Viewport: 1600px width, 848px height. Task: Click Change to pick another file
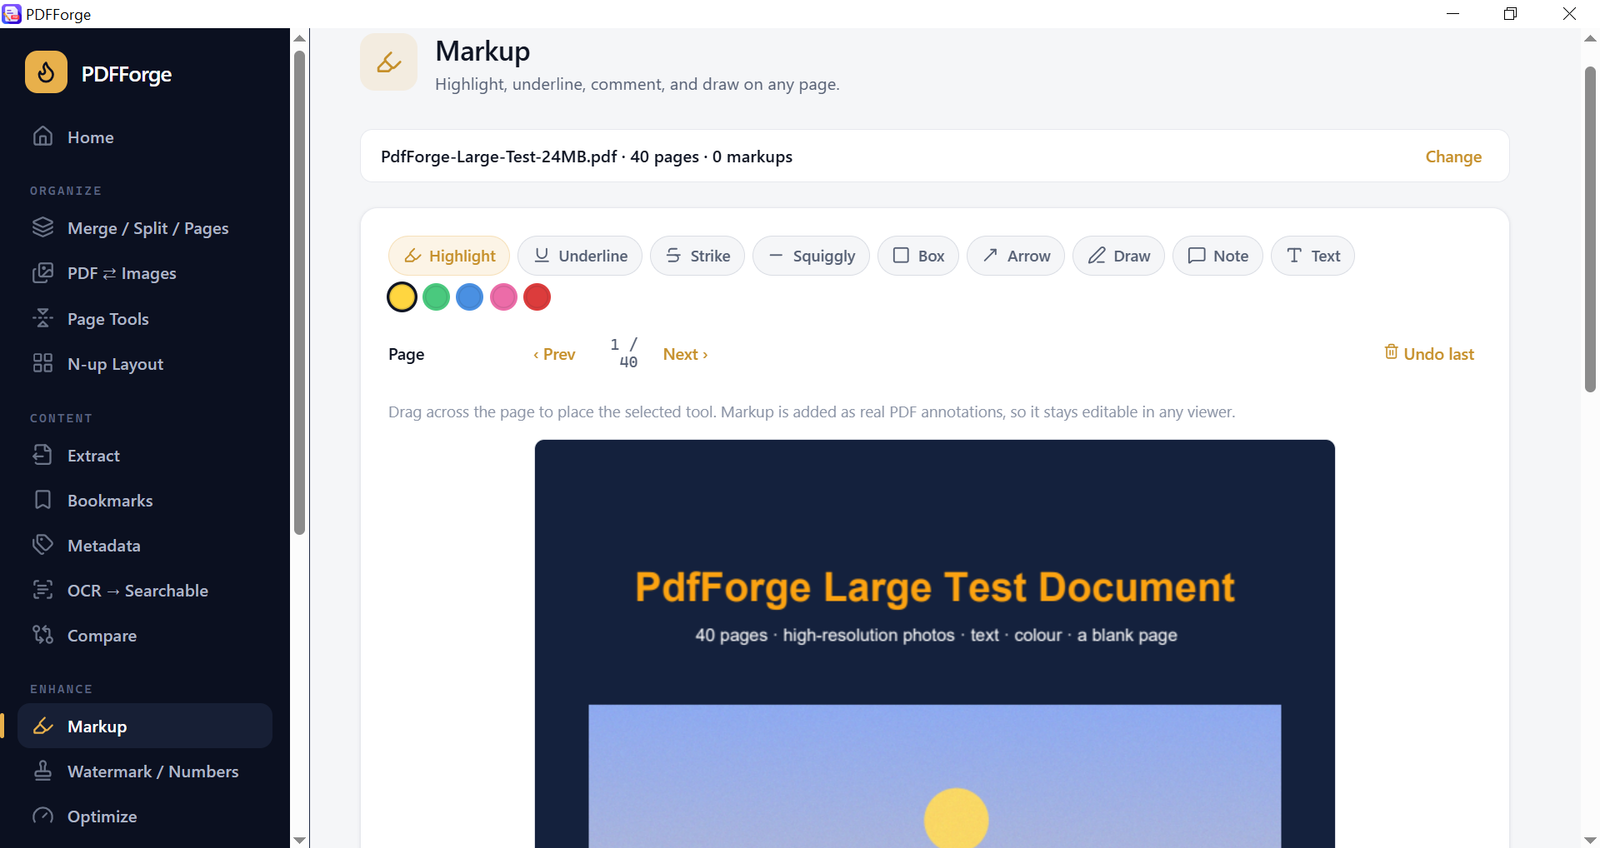[1453, 156]
